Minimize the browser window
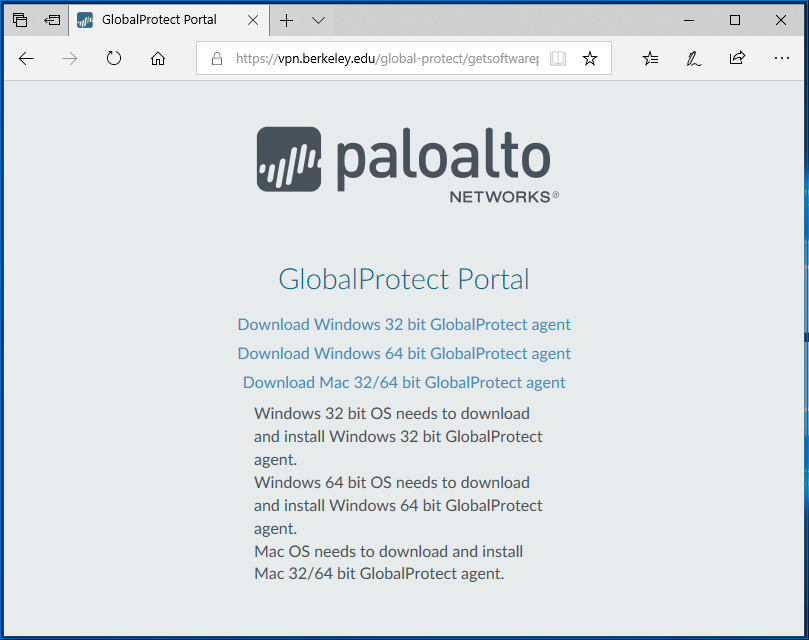The height and width of the screenshot is (640, 809). (689, 20)
